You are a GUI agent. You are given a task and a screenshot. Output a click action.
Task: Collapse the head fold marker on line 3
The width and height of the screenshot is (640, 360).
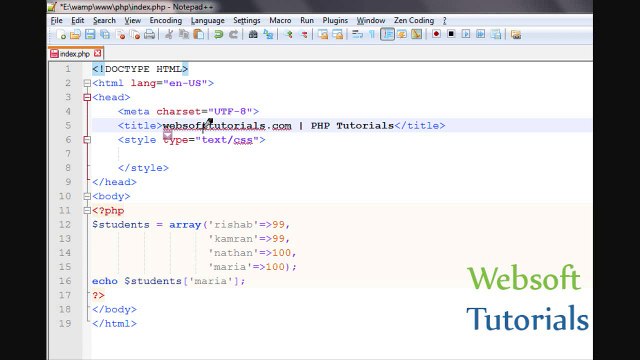[x=87, y=98]
